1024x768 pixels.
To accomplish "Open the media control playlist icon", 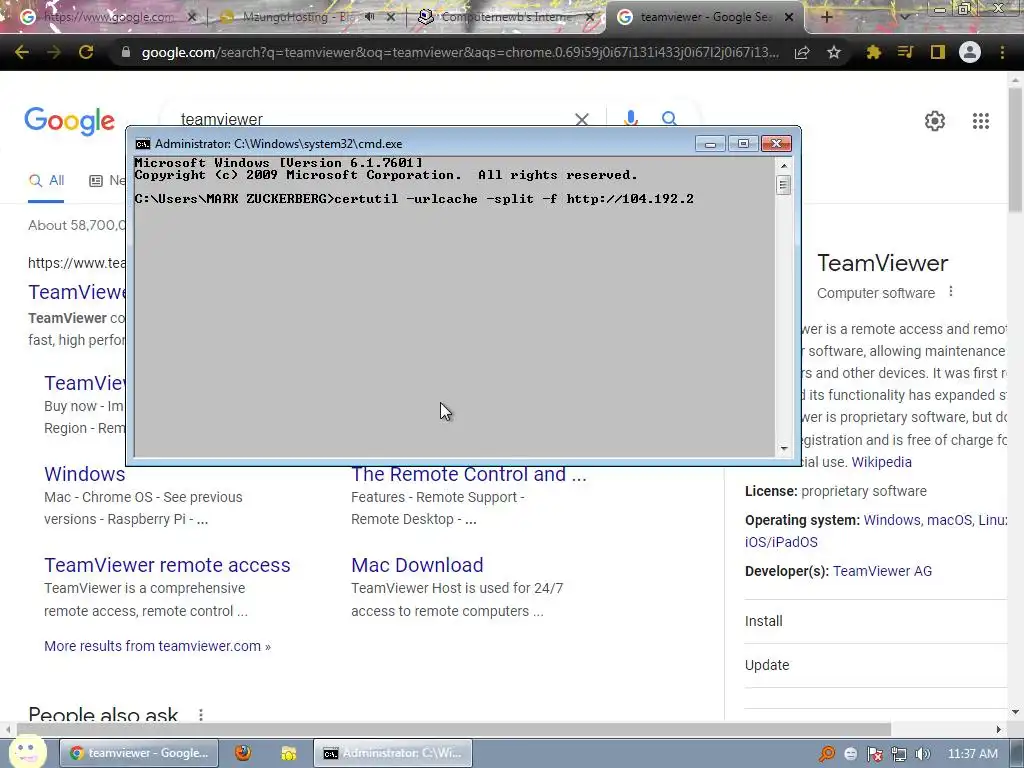I will click(x=905, y=52).
